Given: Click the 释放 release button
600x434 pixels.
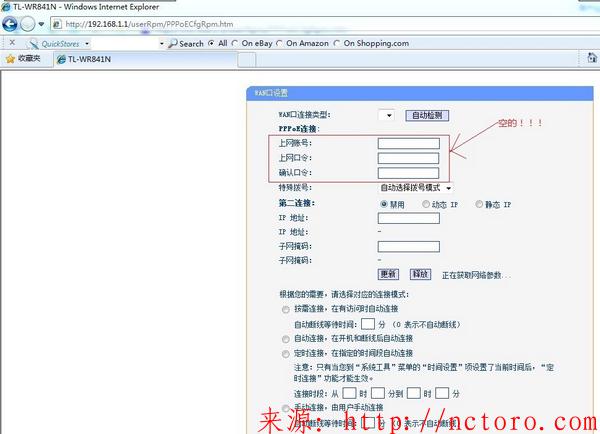Looking at the screenshot, I should coord(421,274).
